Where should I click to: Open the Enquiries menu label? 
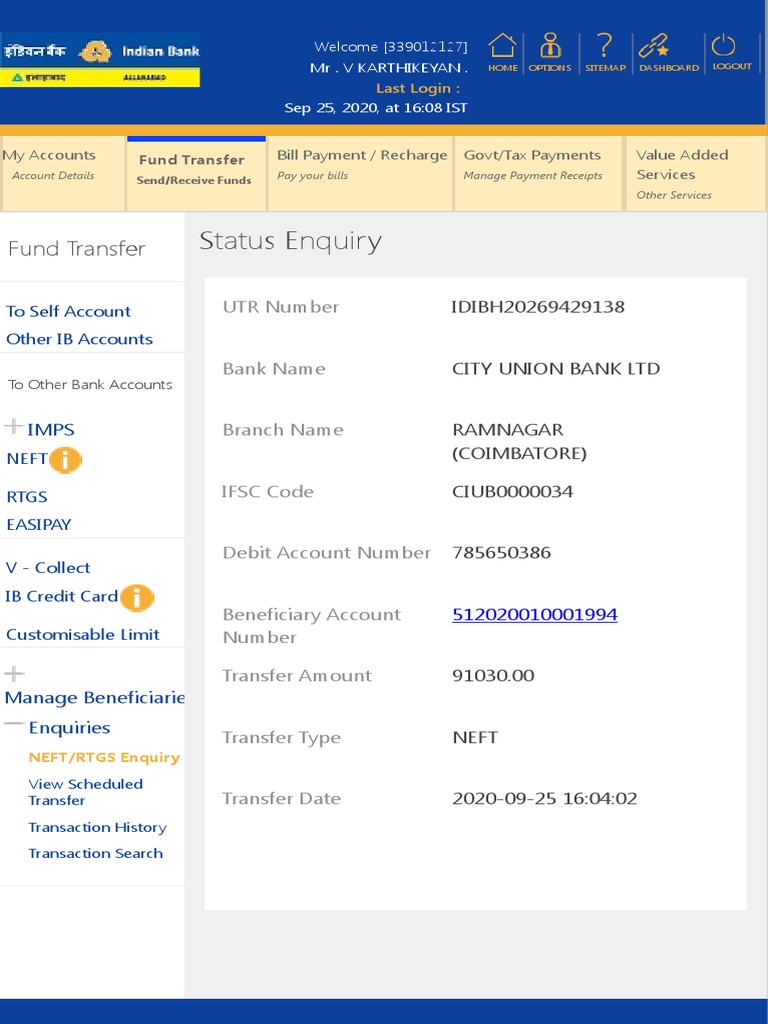point(69,728)
